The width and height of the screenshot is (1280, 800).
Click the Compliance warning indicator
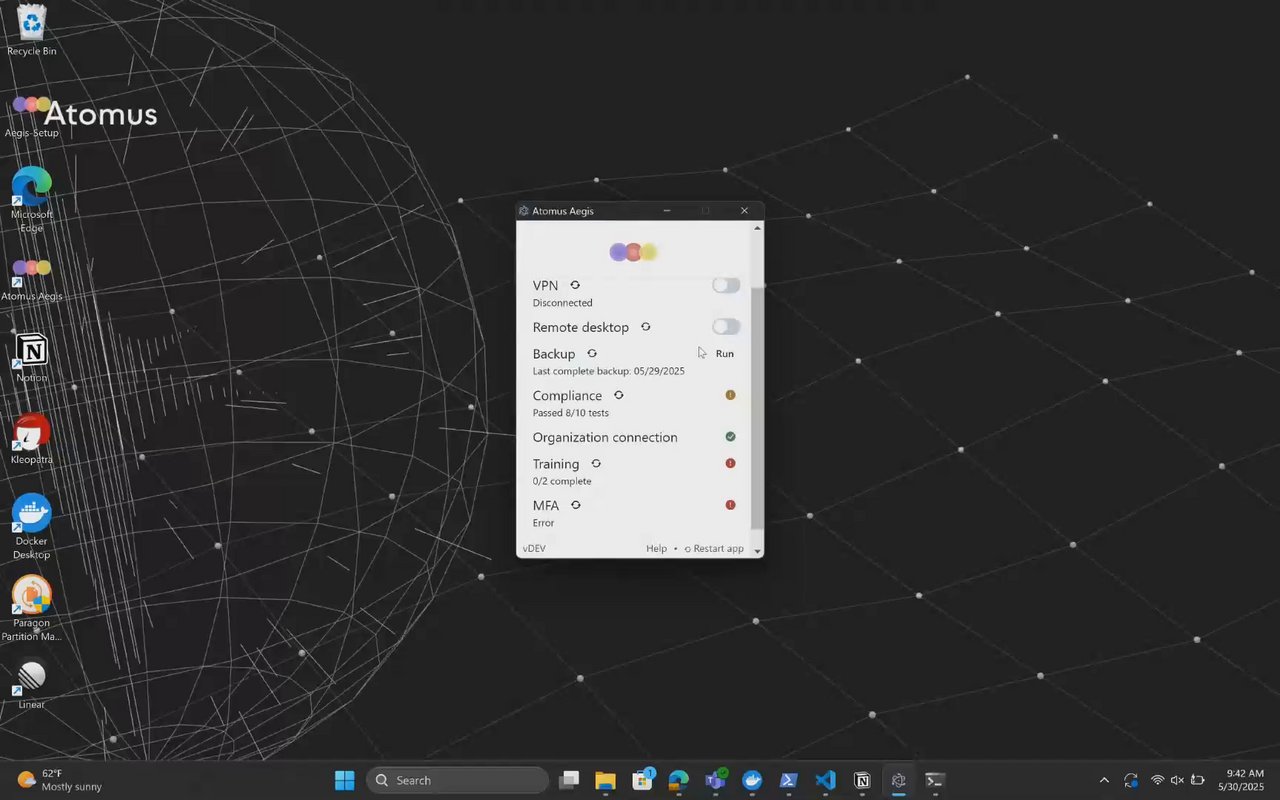point(730,395)
